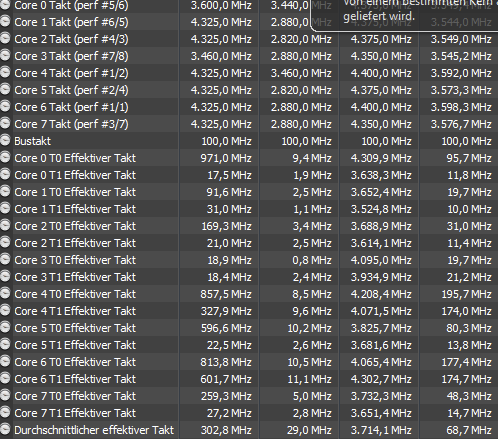Select the 'Core 0 T0 Effektiver Takt' label
498x439 pixels.
pos(75,158)
